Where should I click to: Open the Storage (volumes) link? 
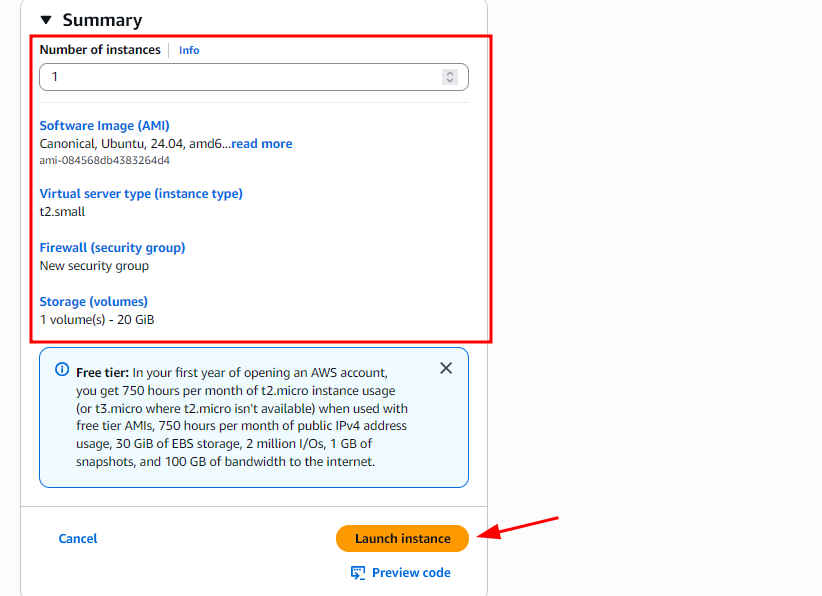coord(93,302)
